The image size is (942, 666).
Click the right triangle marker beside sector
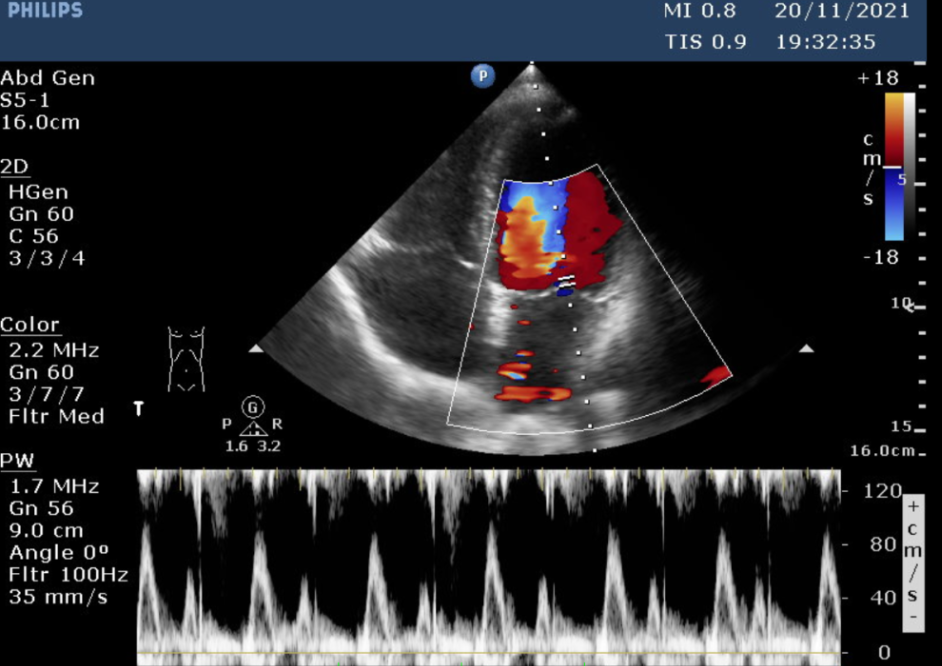(x=806, y=349)
